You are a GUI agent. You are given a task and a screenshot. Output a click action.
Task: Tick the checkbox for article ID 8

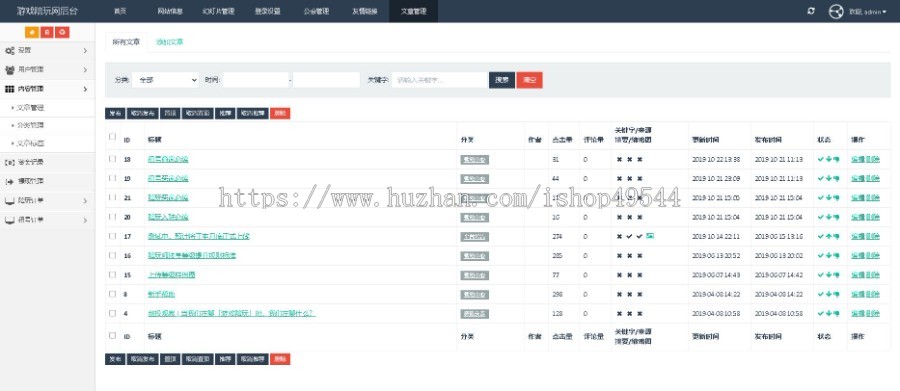pos(112,293)
